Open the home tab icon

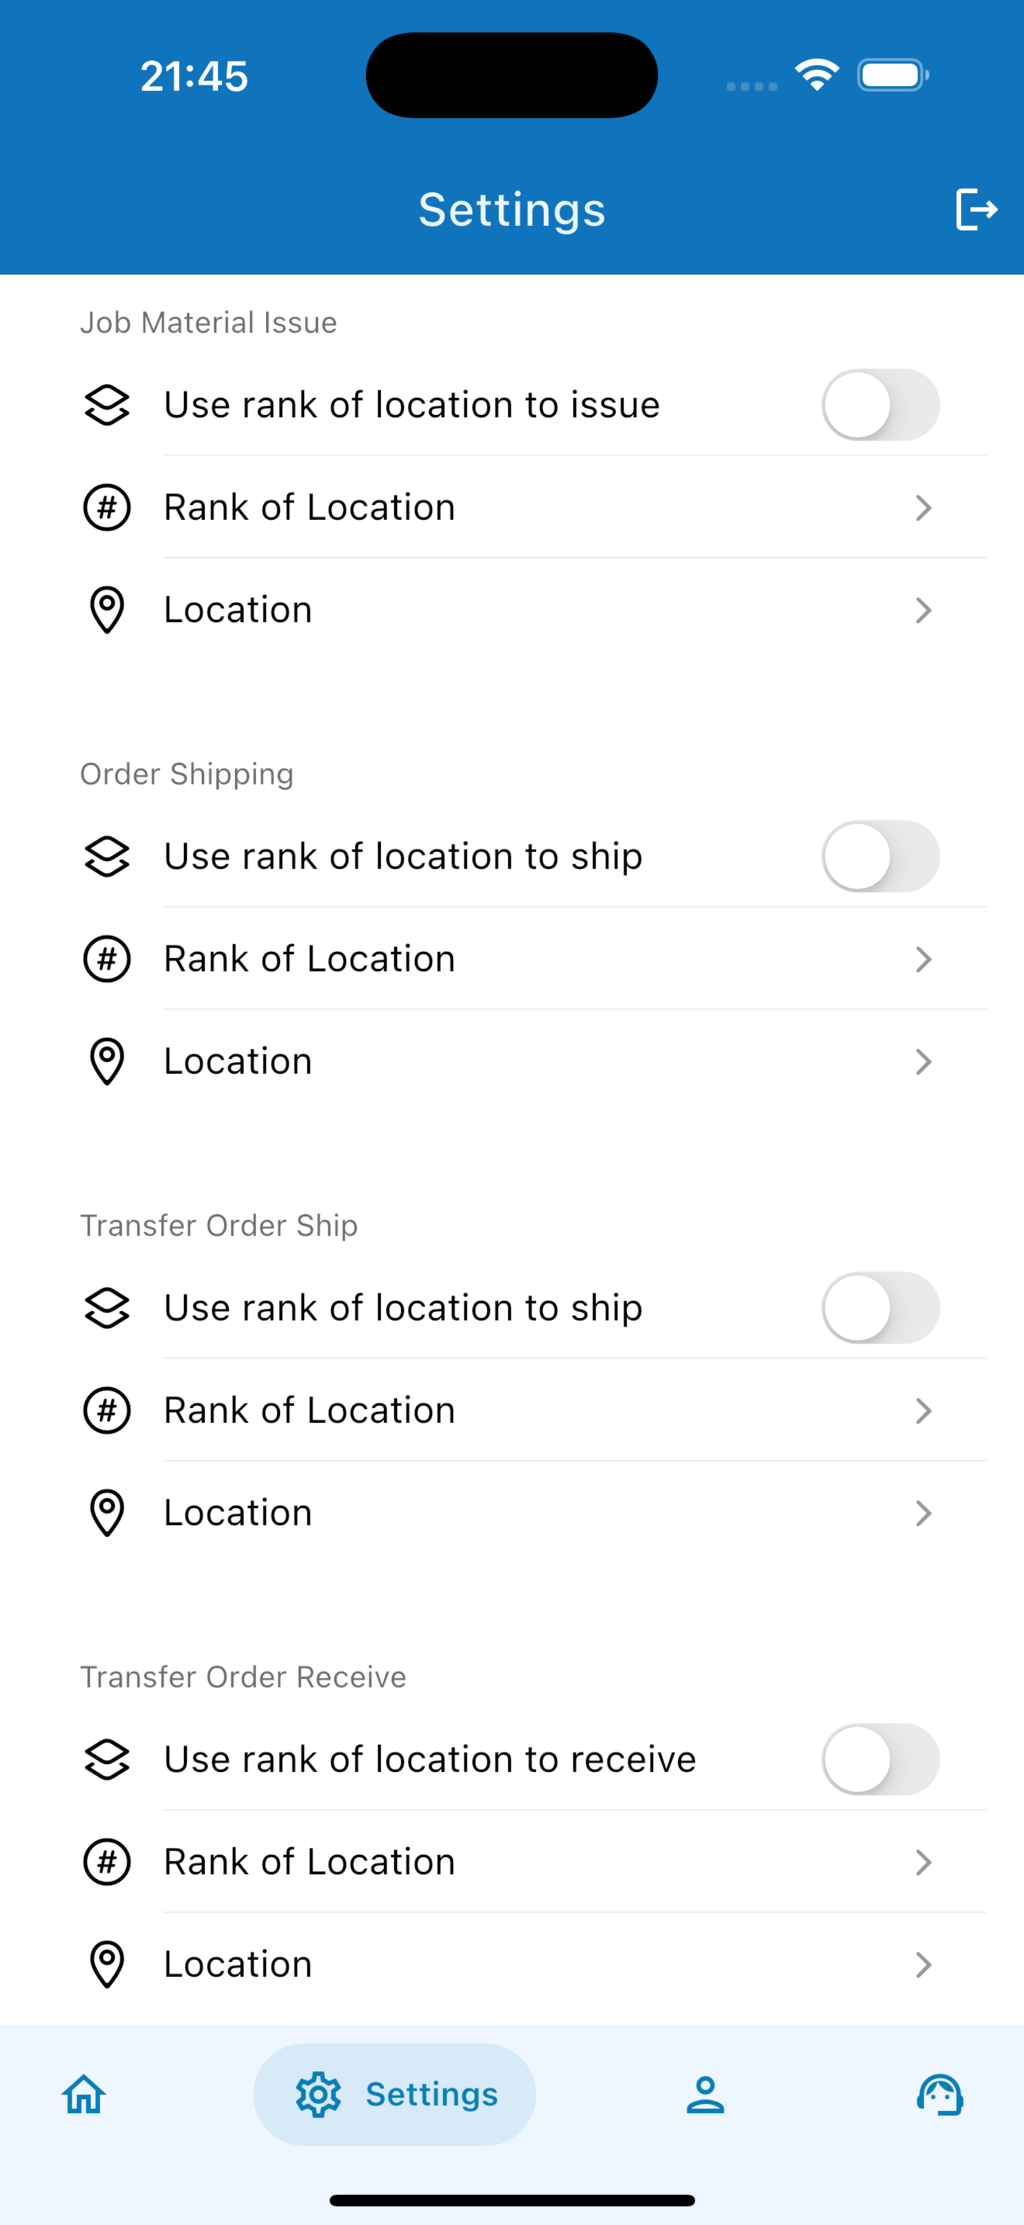tap(84, 2094)
